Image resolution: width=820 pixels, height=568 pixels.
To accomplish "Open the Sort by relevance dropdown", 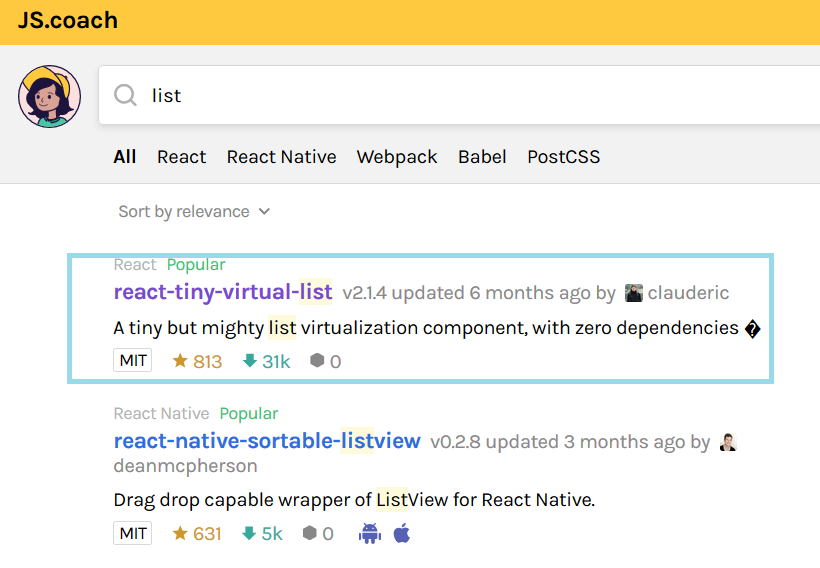I will (194, 211).
